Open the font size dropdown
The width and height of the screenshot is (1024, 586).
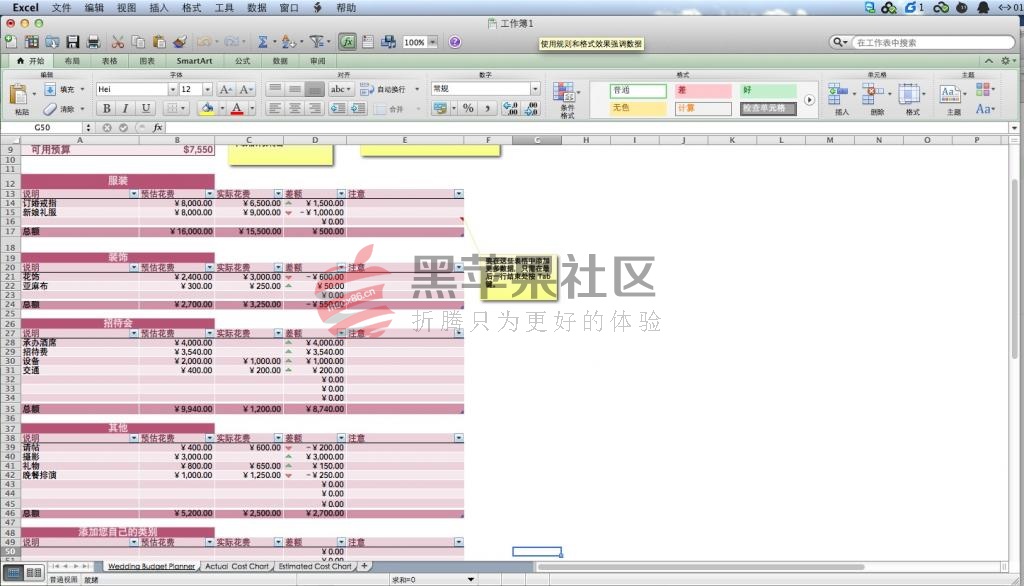pos(208,90)
